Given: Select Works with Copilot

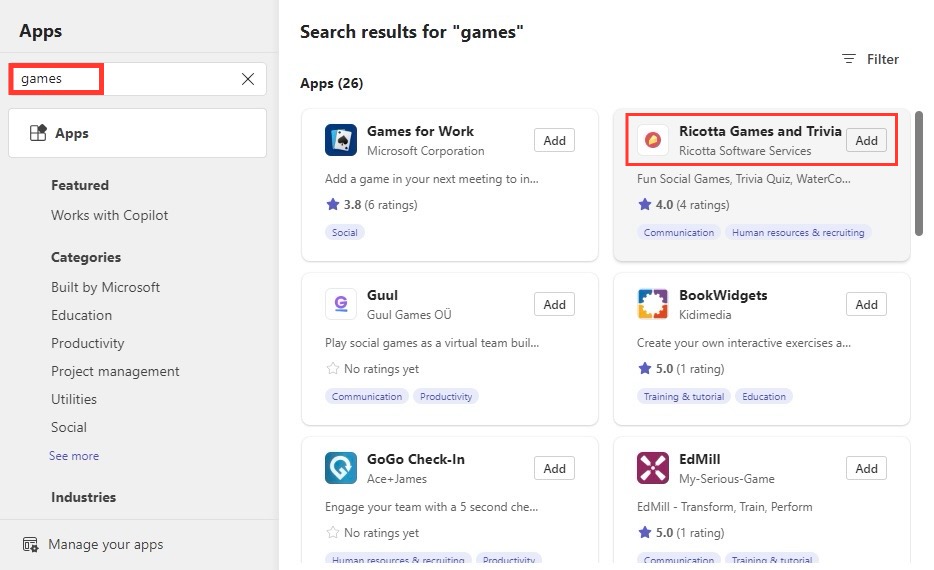Looking at the screenshot, I should [110, 215].
